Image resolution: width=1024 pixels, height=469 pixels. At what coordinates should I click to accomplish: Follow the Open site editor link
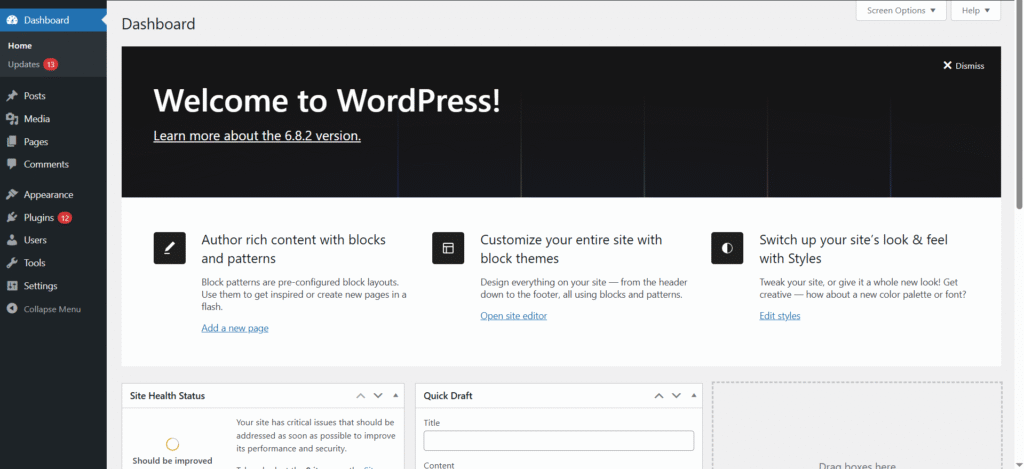coord(513,316)
